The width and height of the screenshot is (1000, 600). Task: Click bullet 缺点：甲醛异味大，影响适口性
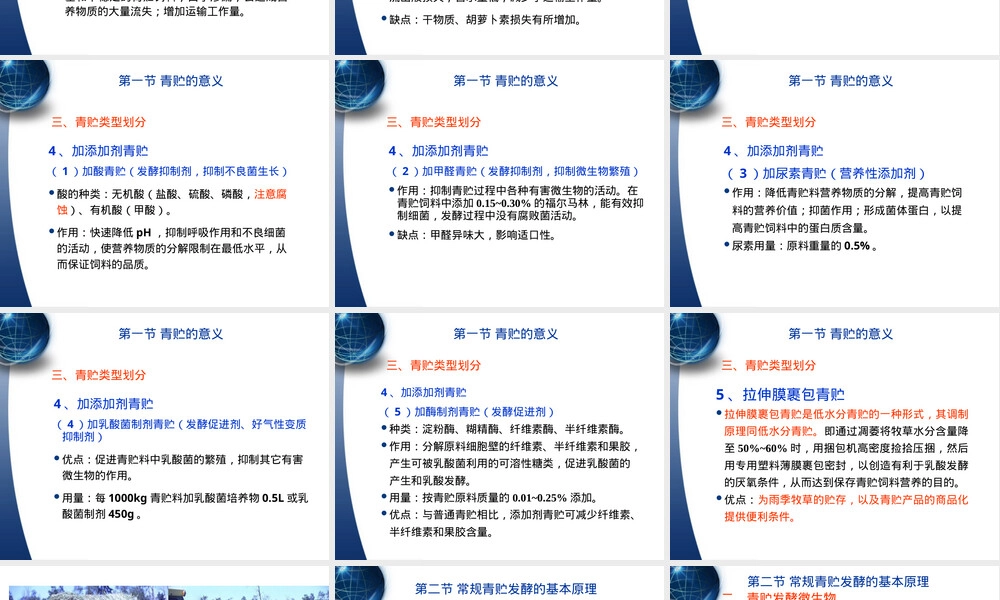point(473,235)
